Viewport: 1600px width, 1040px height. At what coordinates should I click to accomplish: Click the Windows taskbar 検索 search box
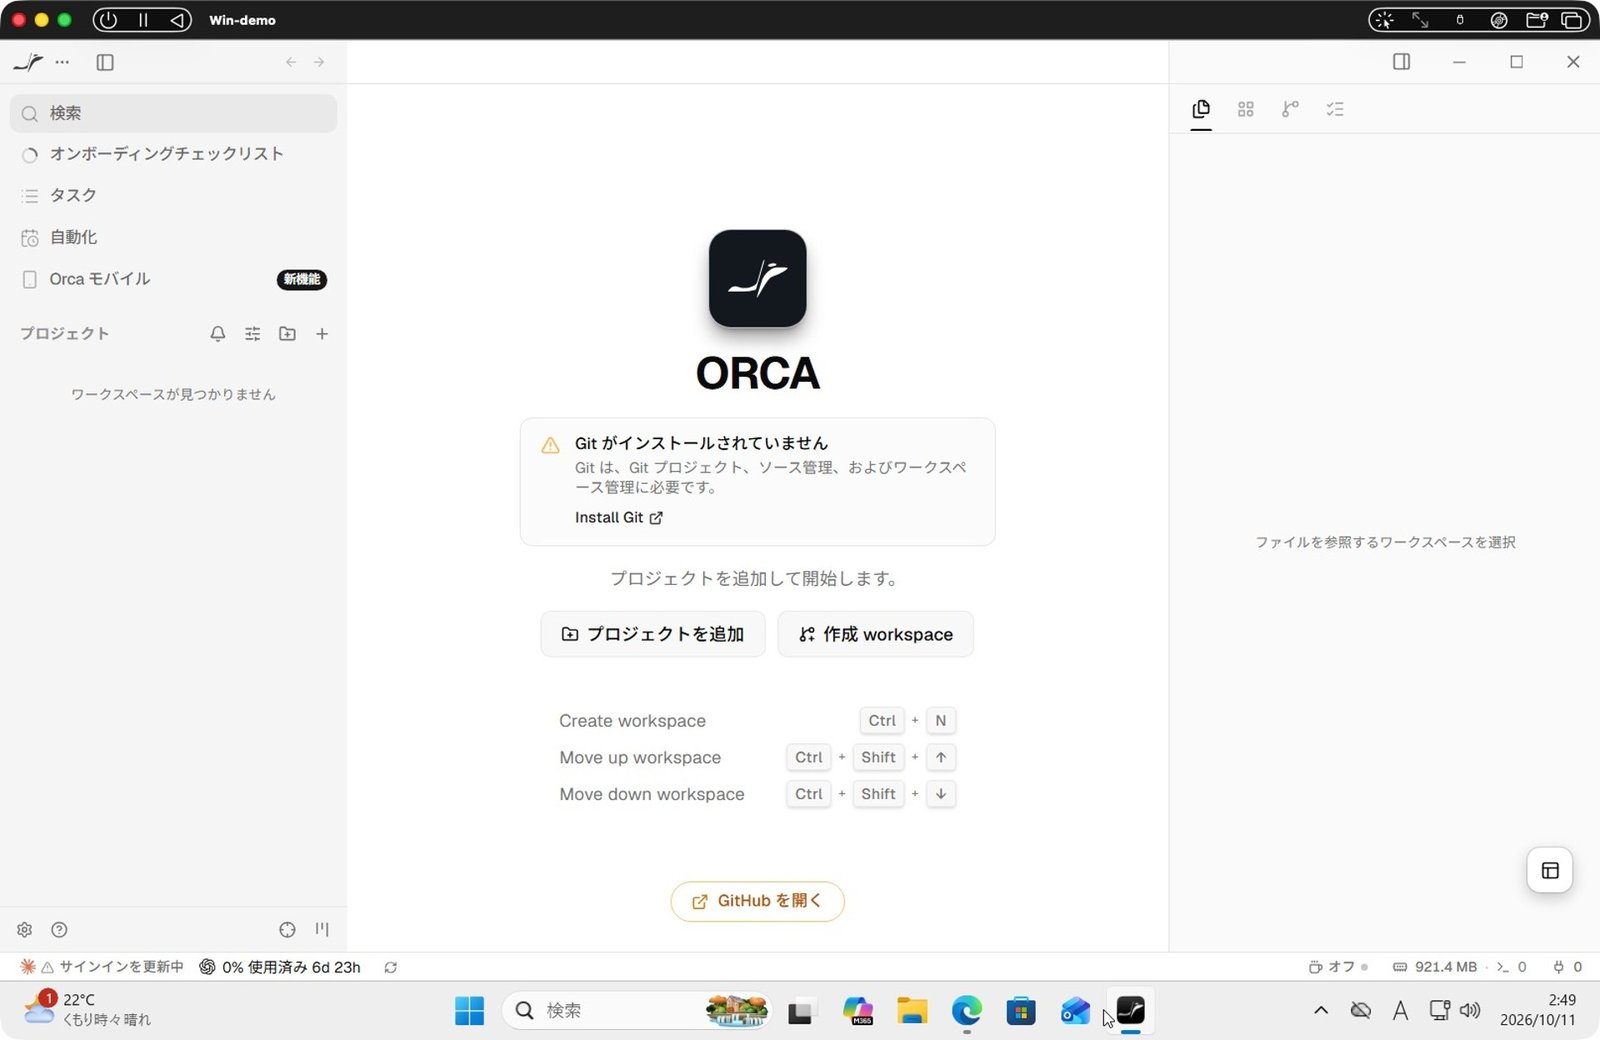[637, 1011]
